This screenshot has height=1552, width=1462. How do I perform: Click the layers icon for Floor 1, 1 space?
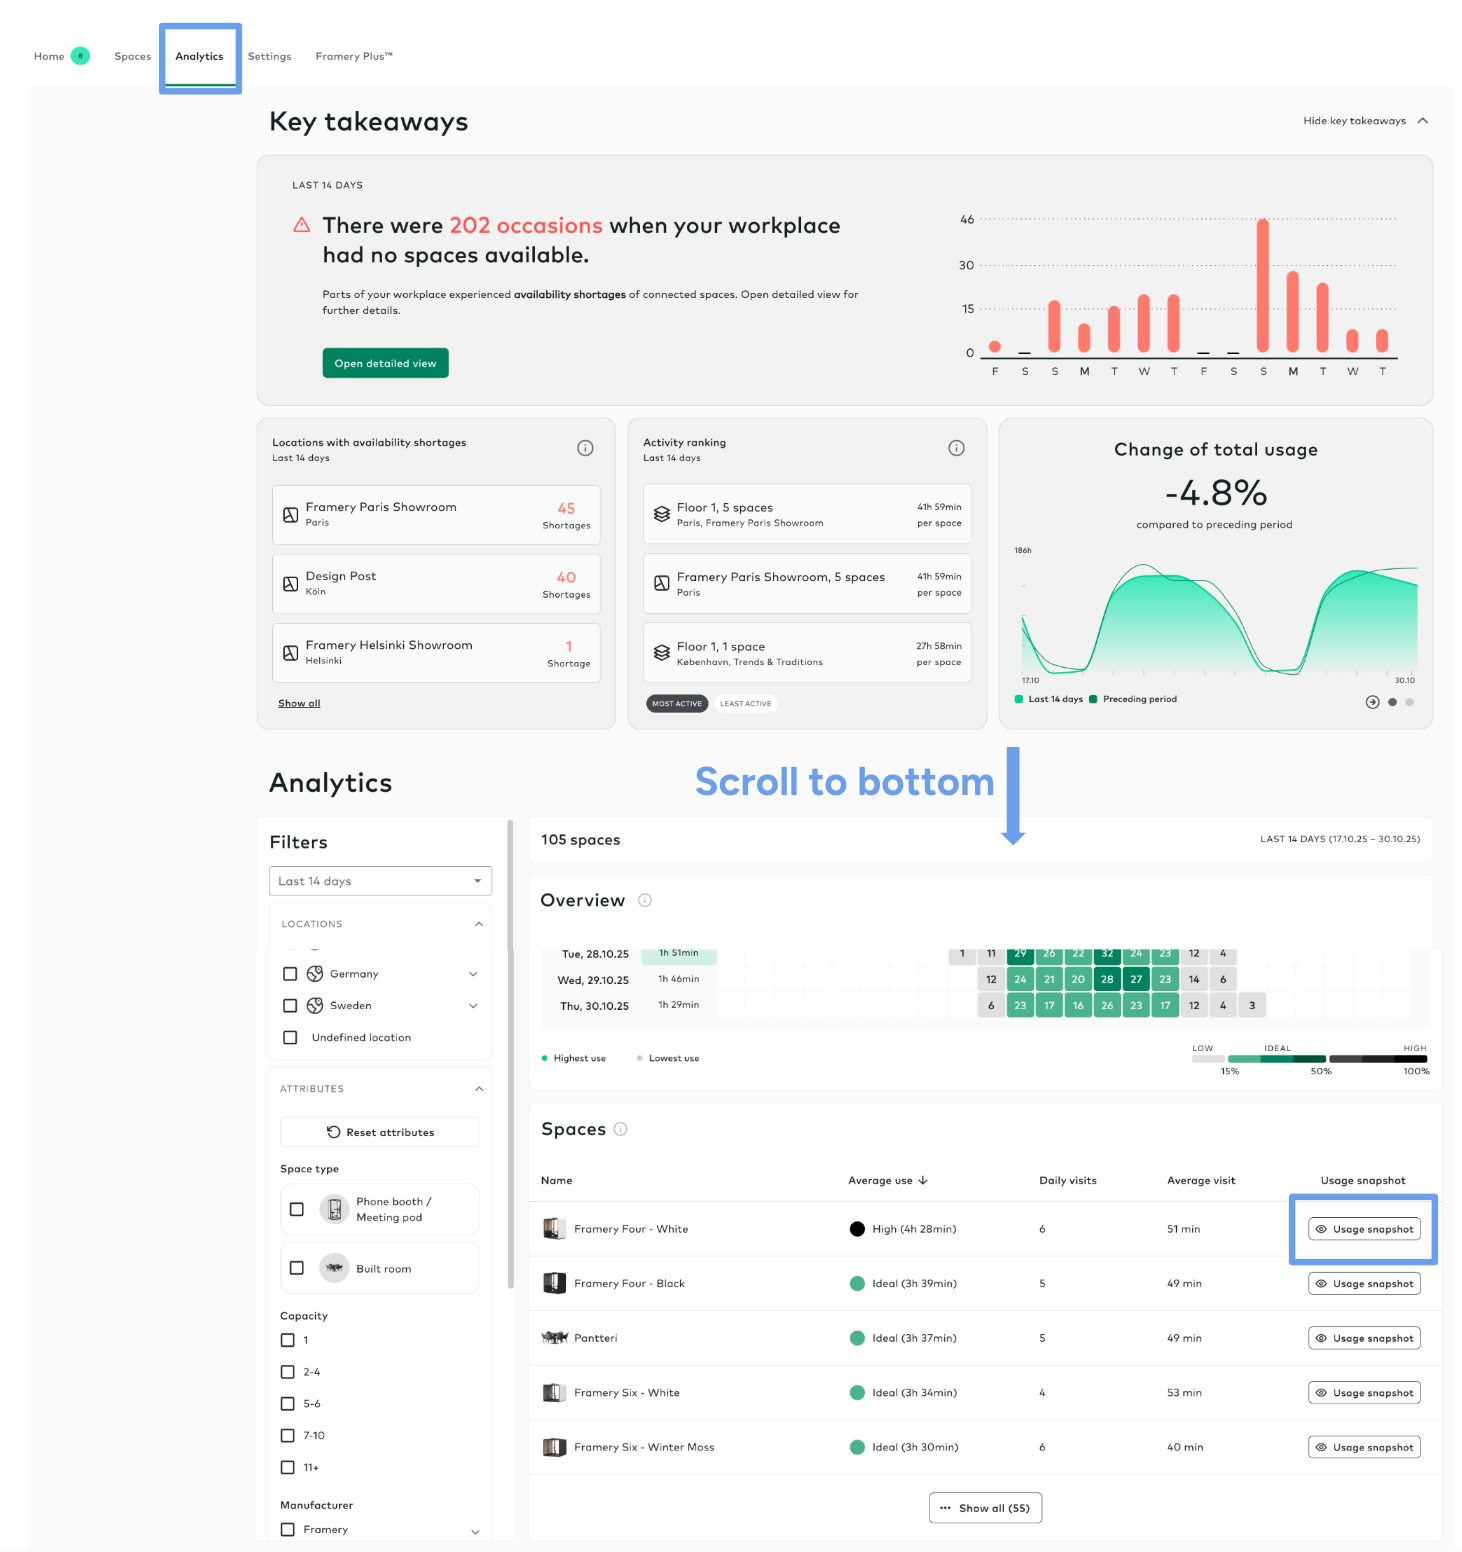tap(661, 653)
